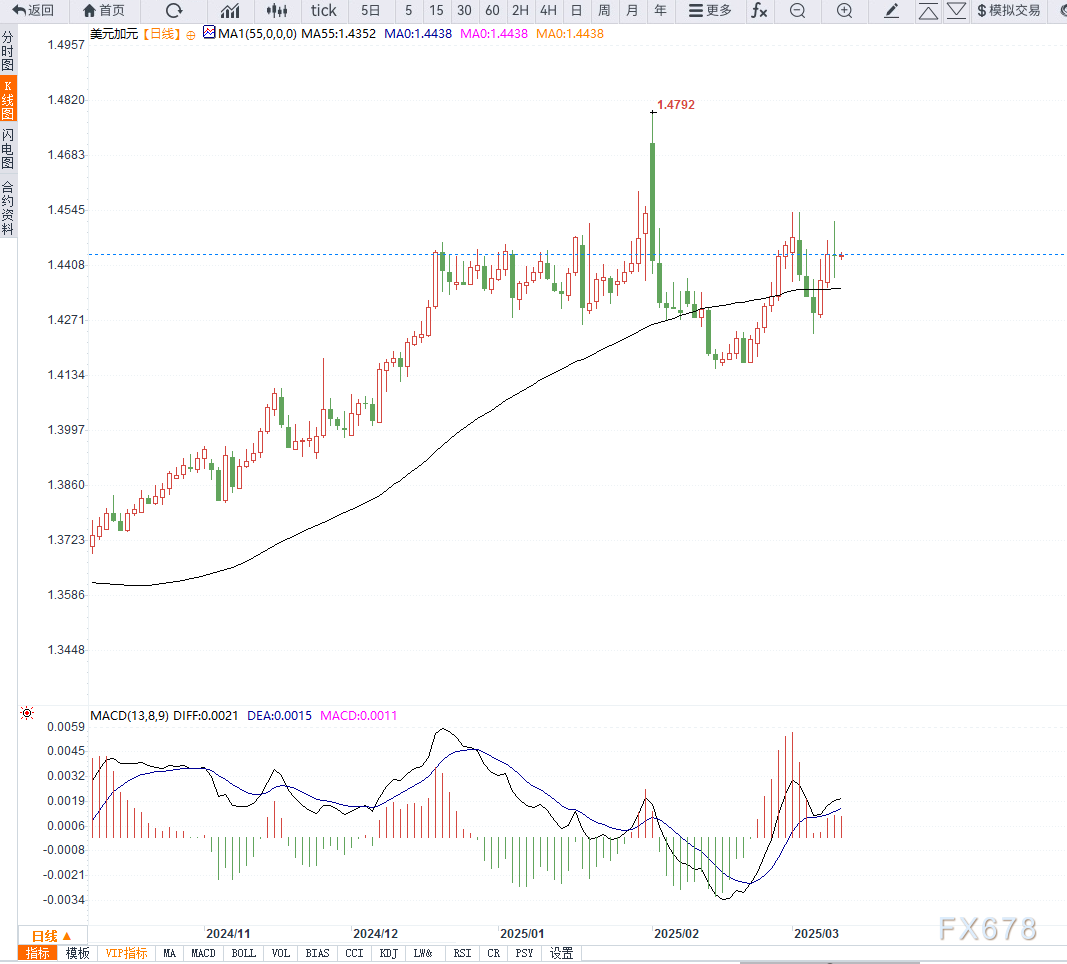This screenshot has height=964, width=1067.
Task: Expand the 更多 timeframe menu
Action: 710,10
